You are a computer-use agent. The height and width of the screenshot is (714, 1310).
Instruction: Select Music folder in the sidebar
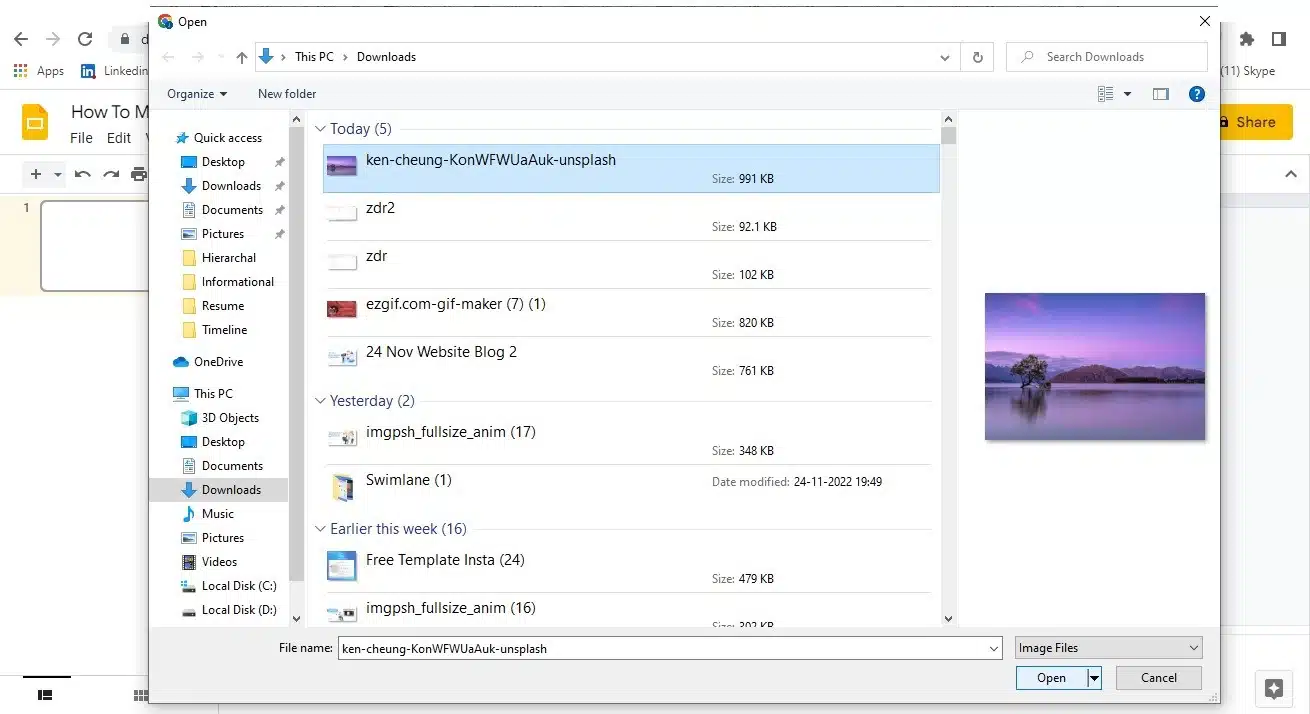(x=217, y=514)
